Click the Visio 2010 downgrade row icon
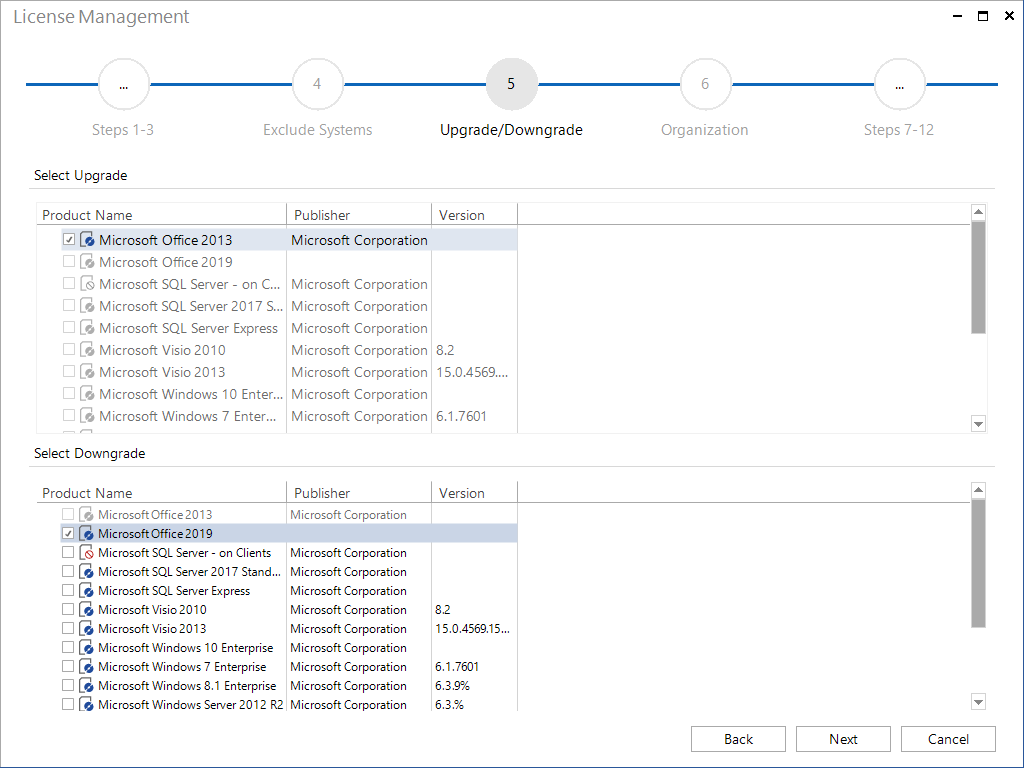1024x768 pixels. tap(86, 609)
